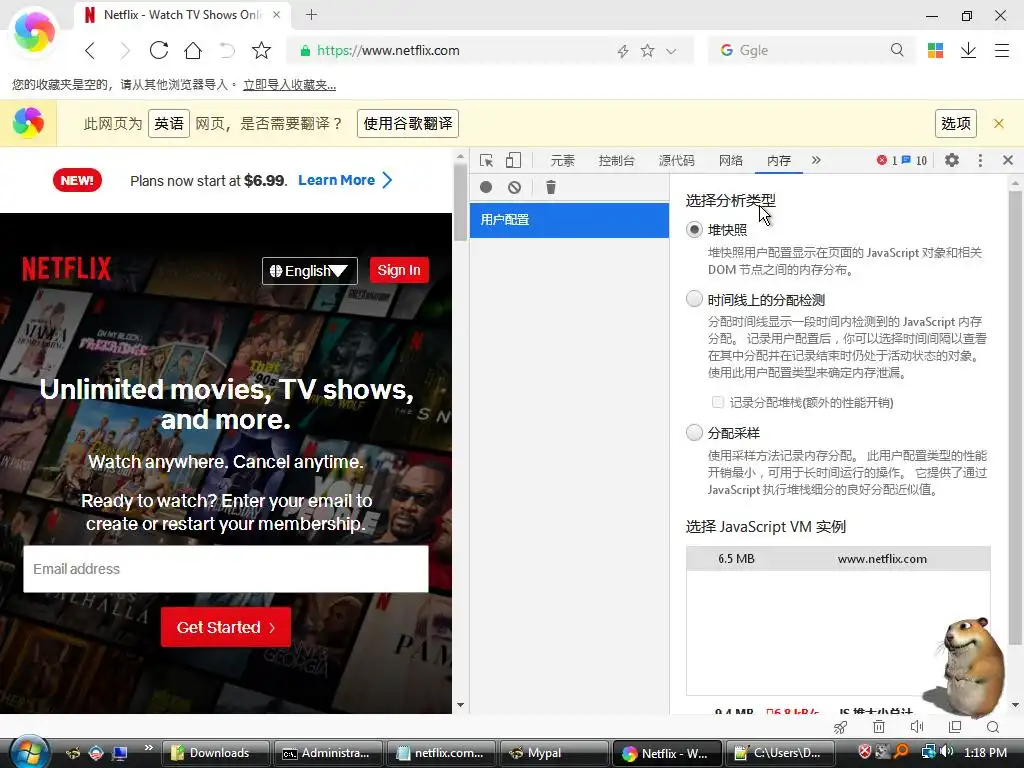Click the rocket accelerator icon in status bar
This screenshot has height=768, width=1024.
pyautogui.click(x=840, y=727)
